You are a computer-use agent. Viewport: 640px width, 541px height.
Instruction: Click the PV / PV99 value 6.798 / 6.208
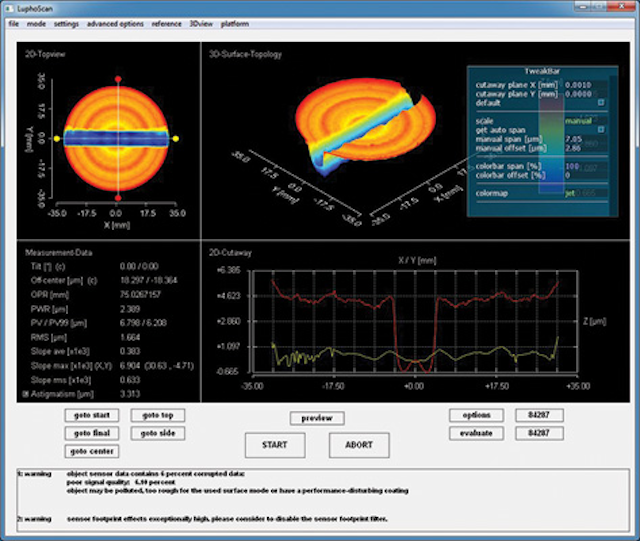click(143, 323)
